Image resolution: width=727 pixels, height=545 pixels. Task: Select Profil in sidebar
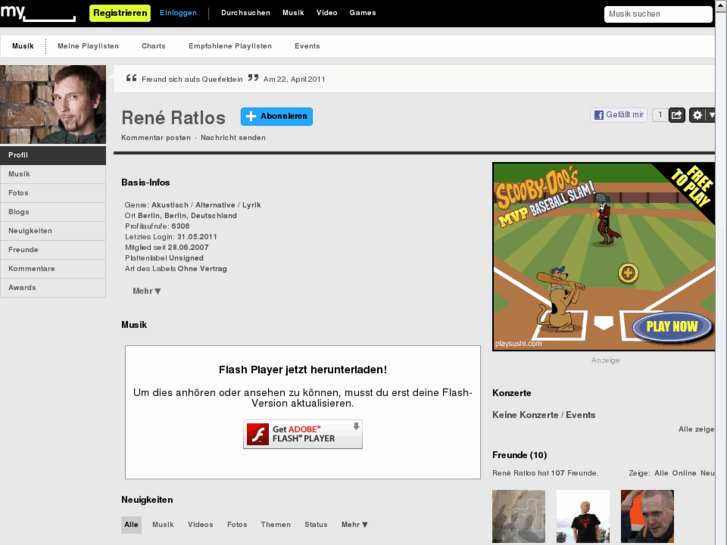pyautogui.click(x=53, y=155)
